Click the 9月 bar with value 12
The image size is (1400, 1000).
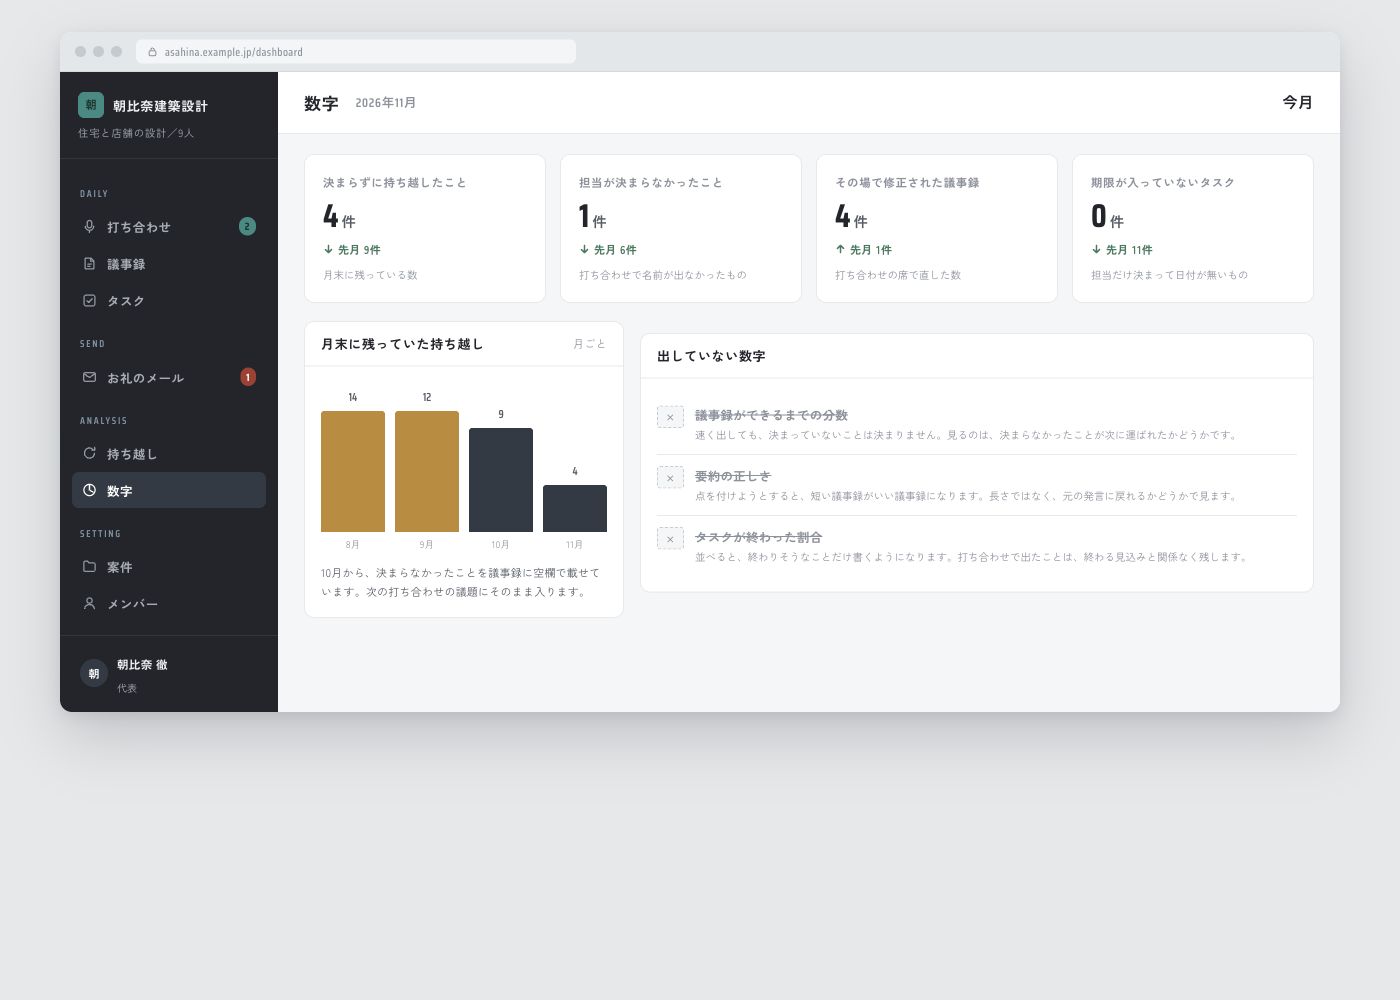point(427,471)
